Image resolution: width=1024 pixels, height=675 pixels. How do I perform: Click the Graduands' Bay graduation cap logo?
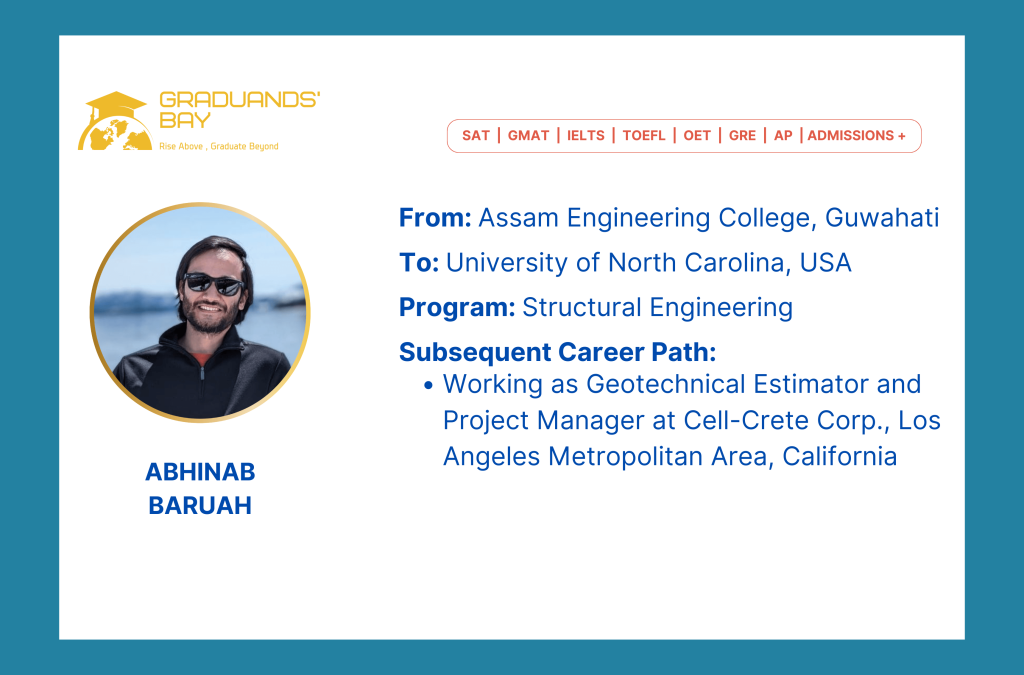click(x=114, y=121)
